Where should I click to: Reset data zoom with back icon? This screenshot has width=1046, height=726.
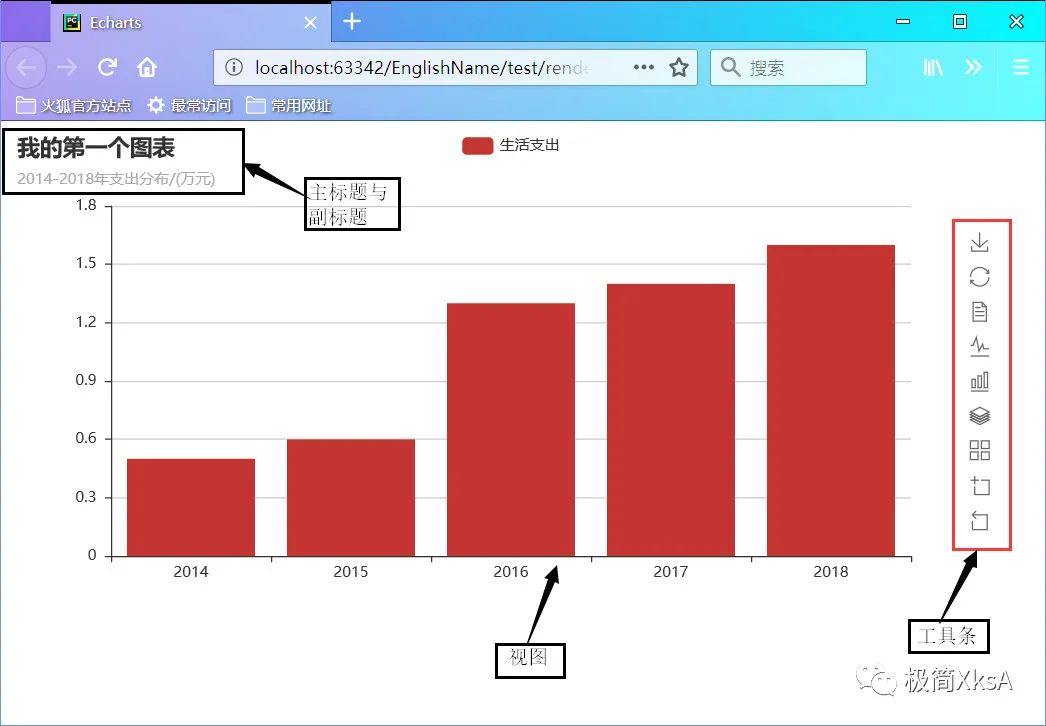979,520
